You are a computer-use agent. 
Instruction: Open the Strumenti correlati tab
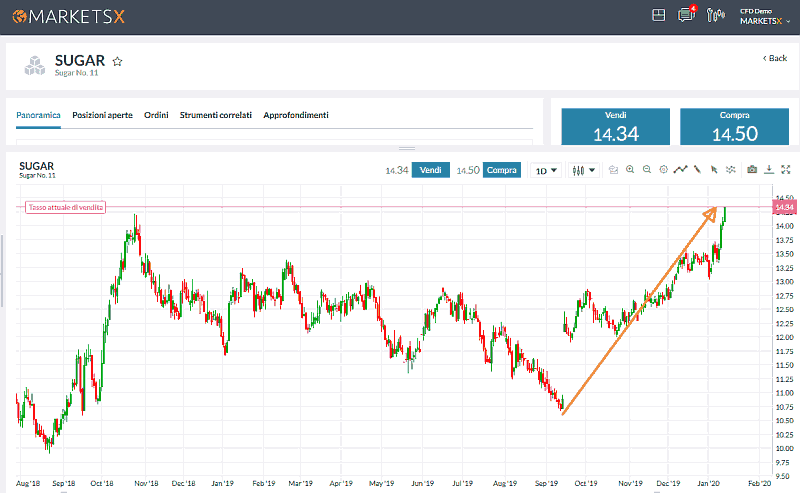click(216, 115)
